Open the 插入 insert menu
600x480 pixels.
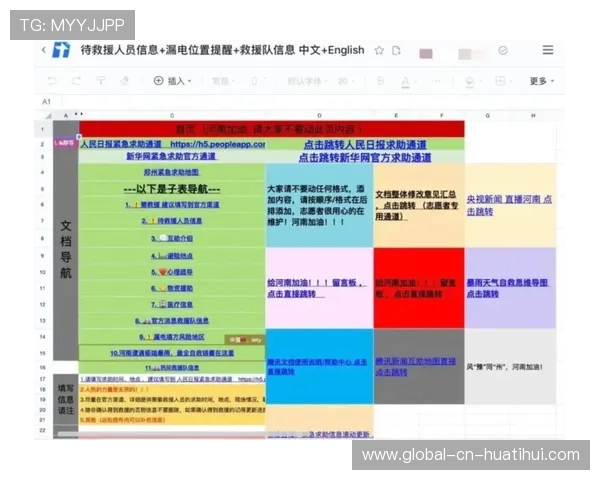[x=172, y=81]
